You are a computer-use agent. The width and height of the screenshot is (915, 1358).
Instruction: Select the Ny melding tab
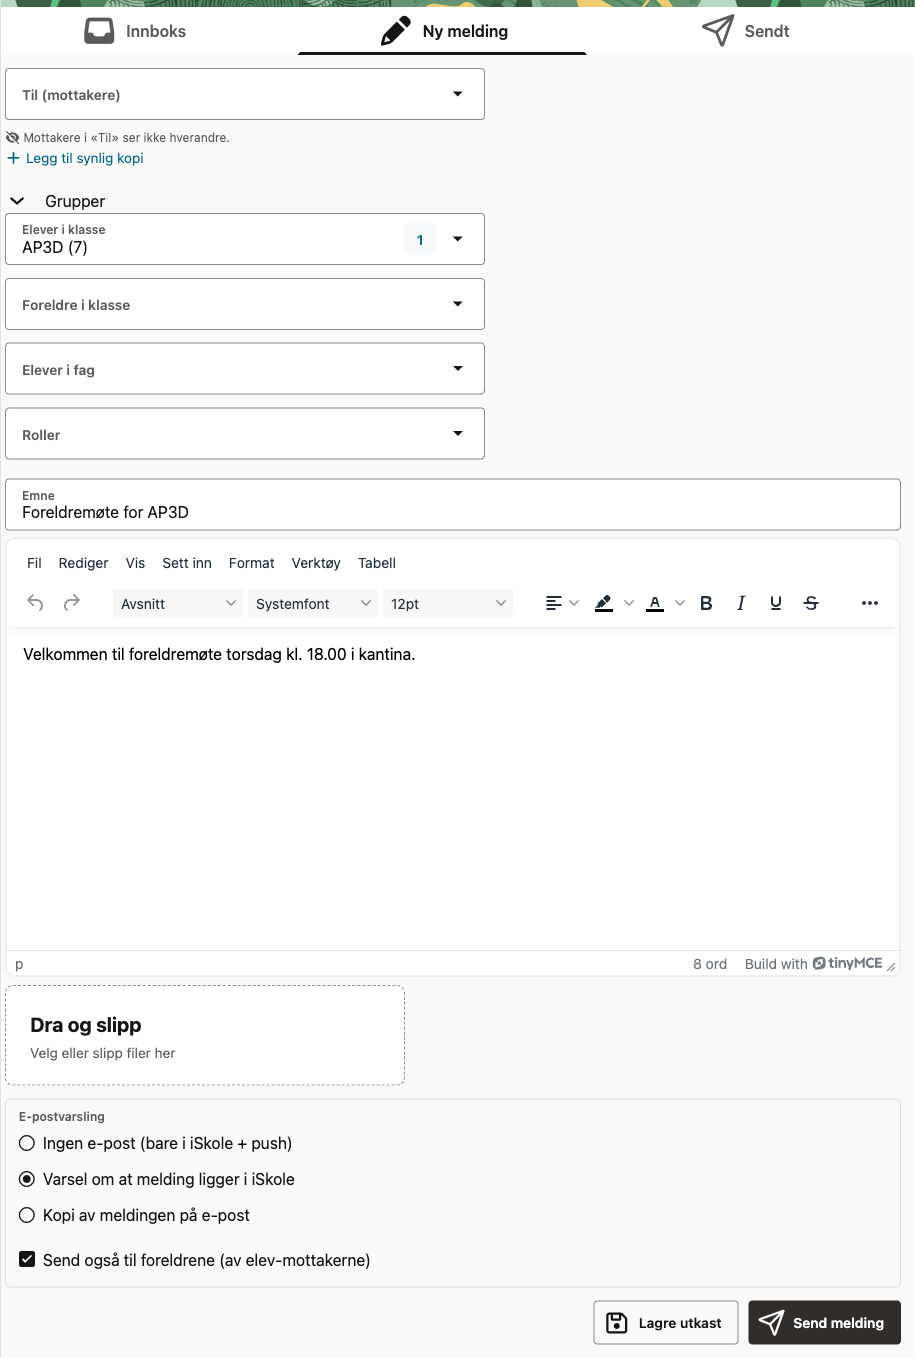pos(444,31)
